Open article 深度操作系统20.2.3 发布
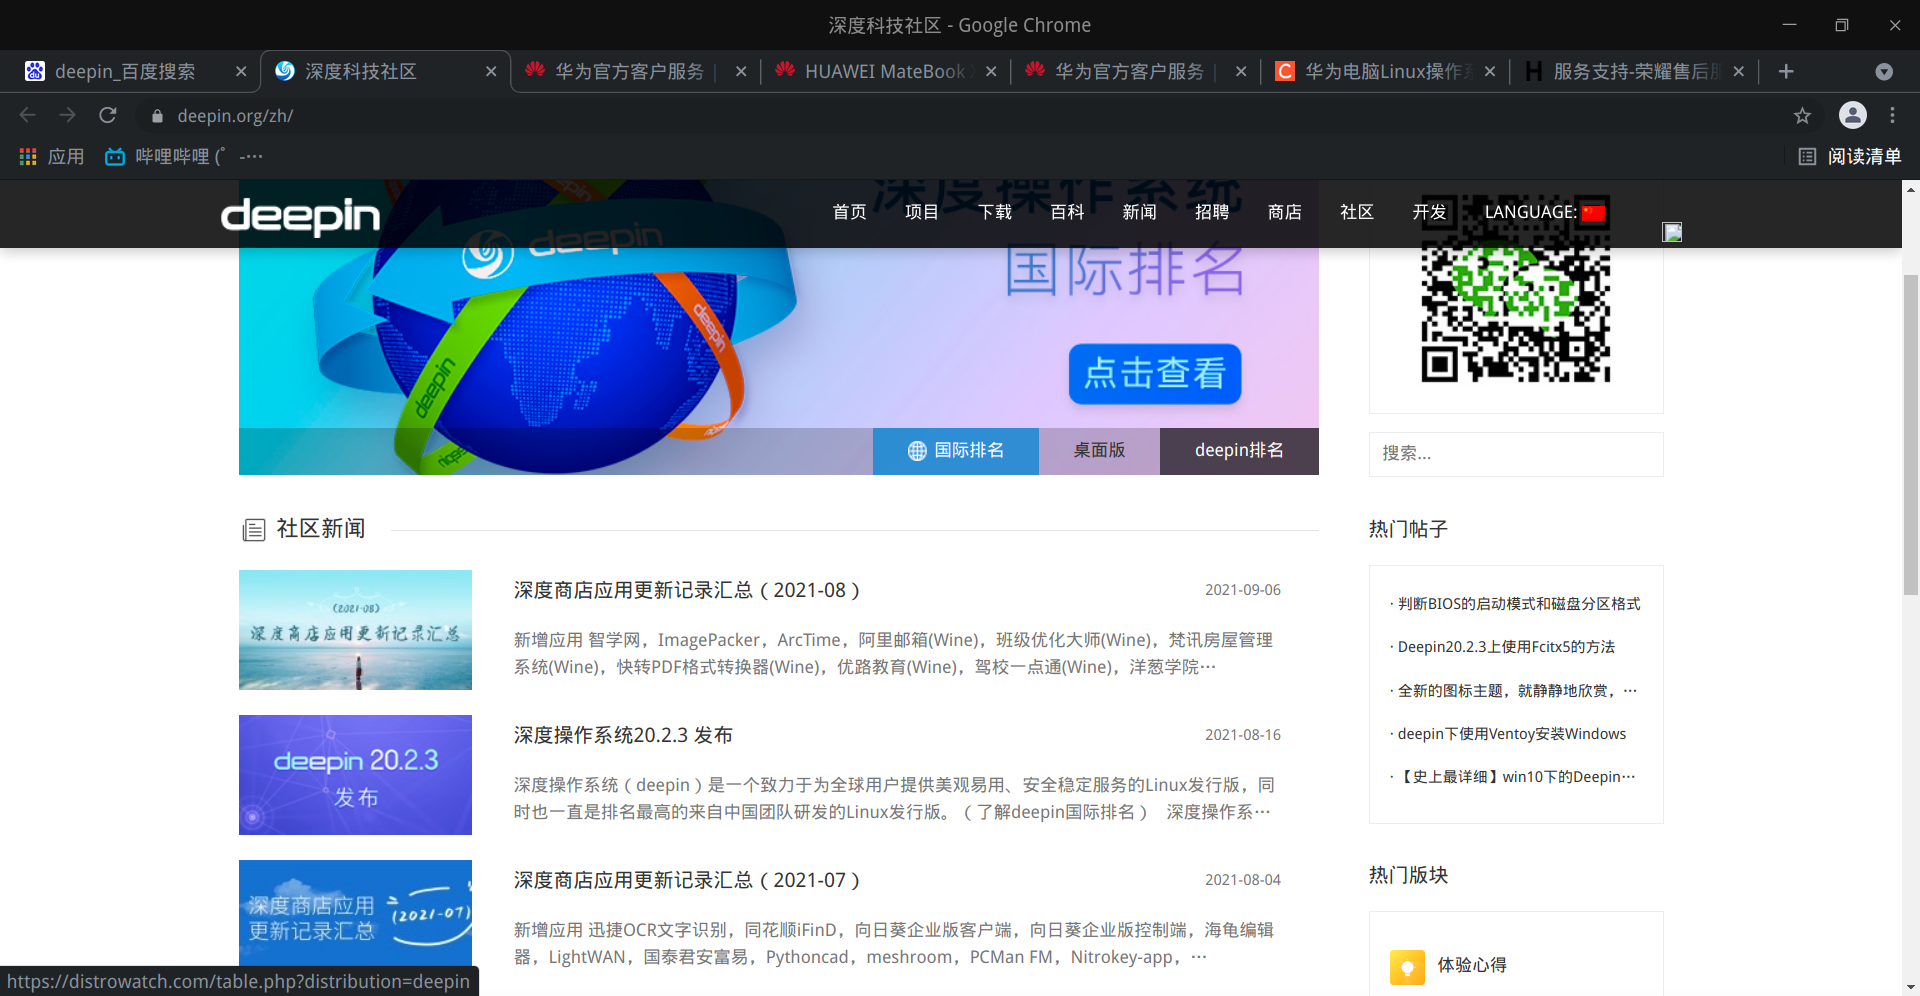Screen dimensions: 1920x996 (623, 735)
